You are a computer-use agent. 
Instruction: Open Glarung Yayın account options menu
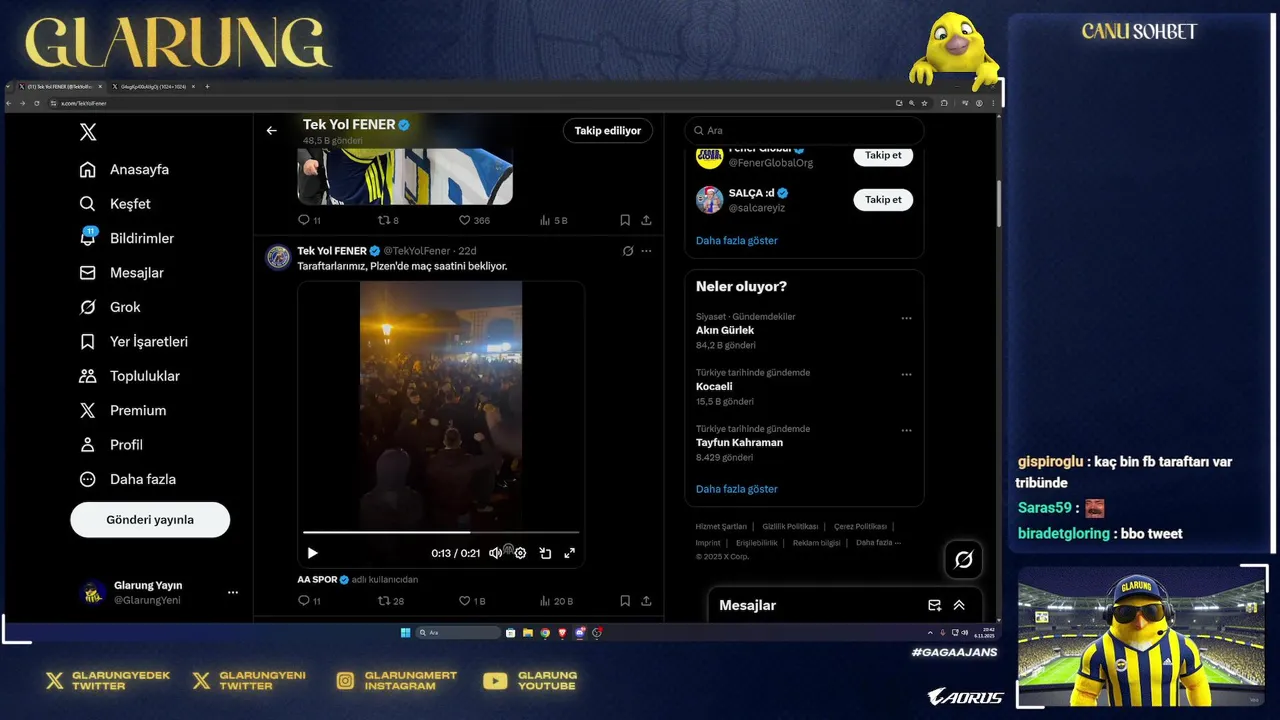coord(232,593)
